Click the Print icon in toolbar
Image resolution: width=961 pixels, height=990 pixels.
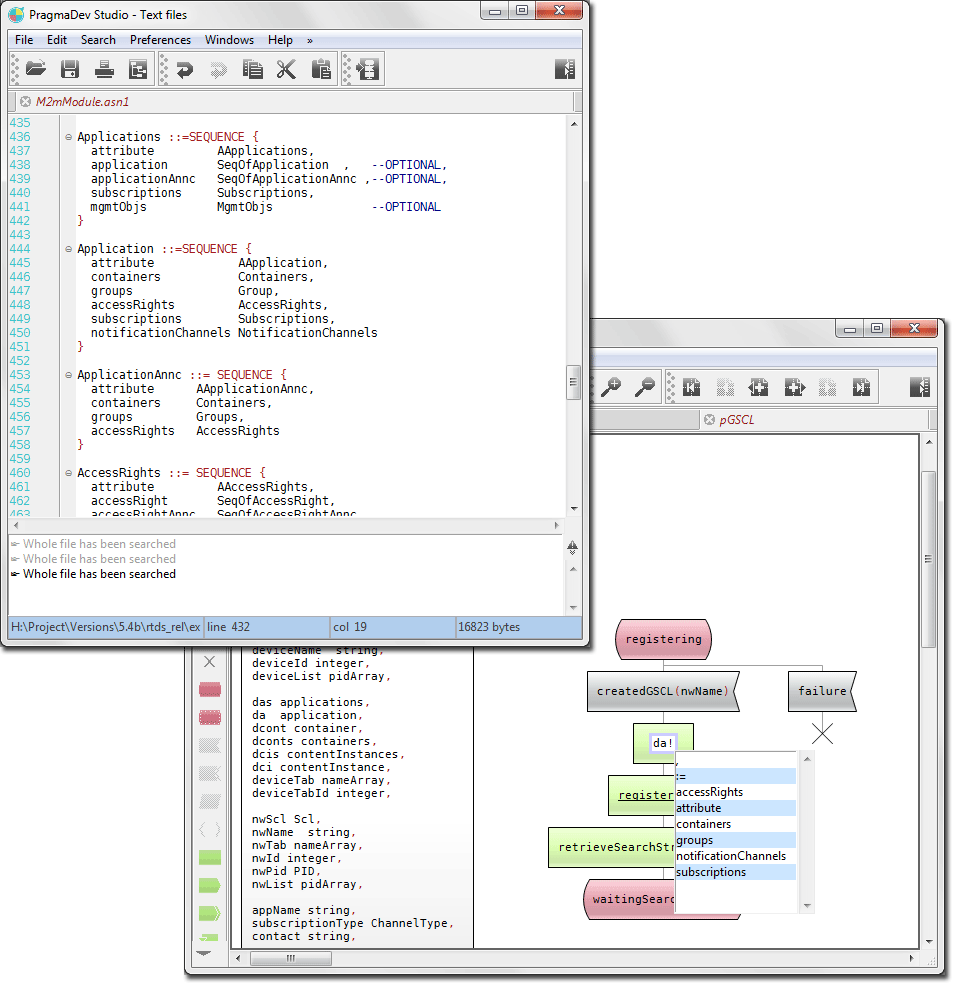point(104,69)
